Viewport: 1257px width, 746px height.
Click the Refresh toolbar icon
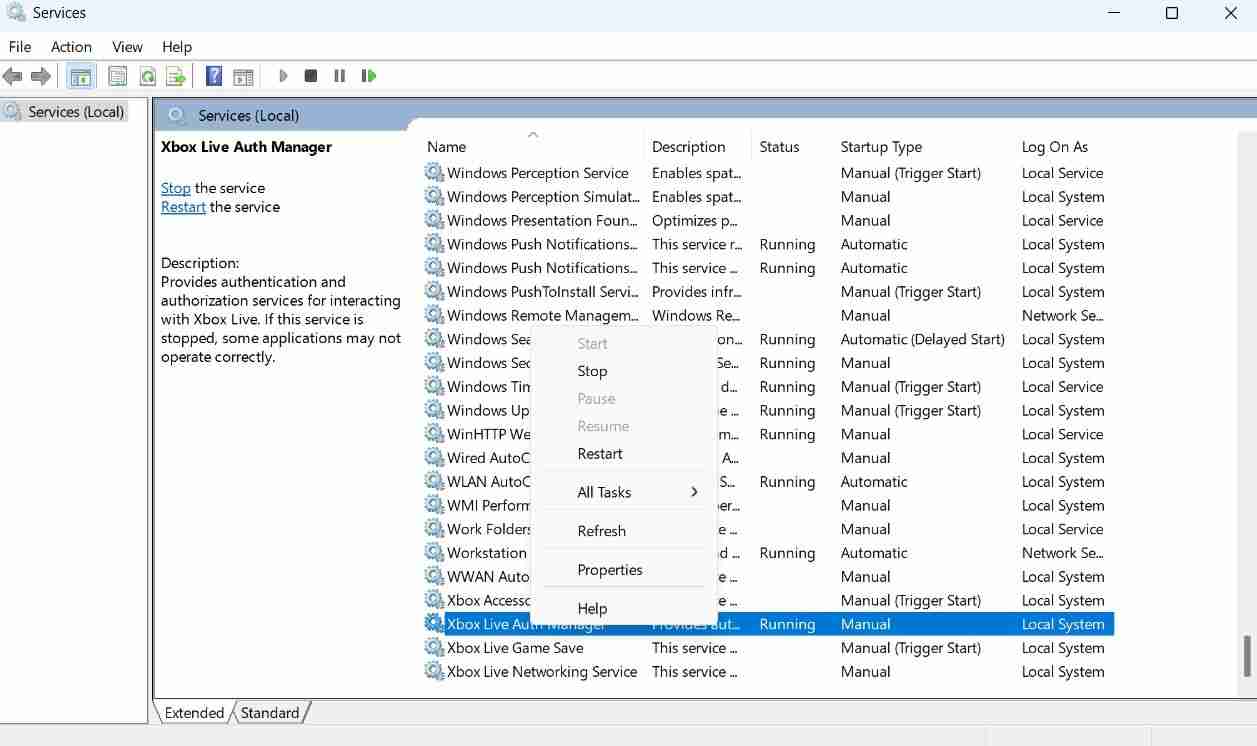tap(147, 76)
